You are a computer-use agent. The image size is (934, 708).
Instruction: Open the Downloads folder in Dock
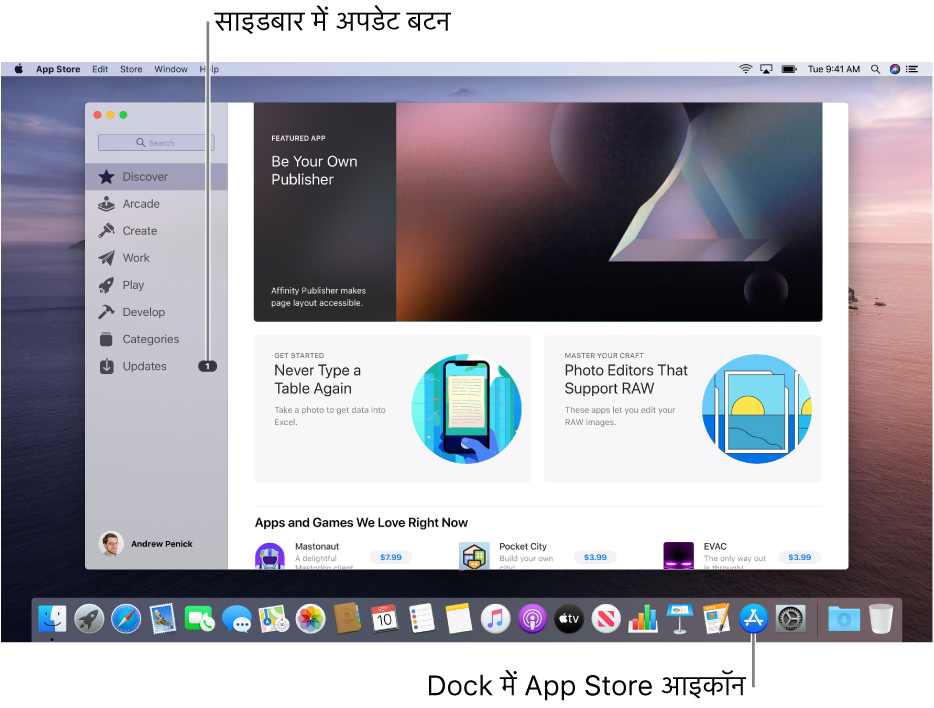click(843, 619)
